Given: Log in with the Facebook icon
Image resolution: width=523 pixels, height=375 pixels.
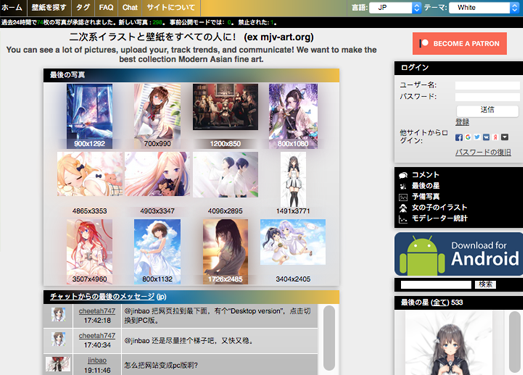Looking at the screenshot, I should point(459,137).
